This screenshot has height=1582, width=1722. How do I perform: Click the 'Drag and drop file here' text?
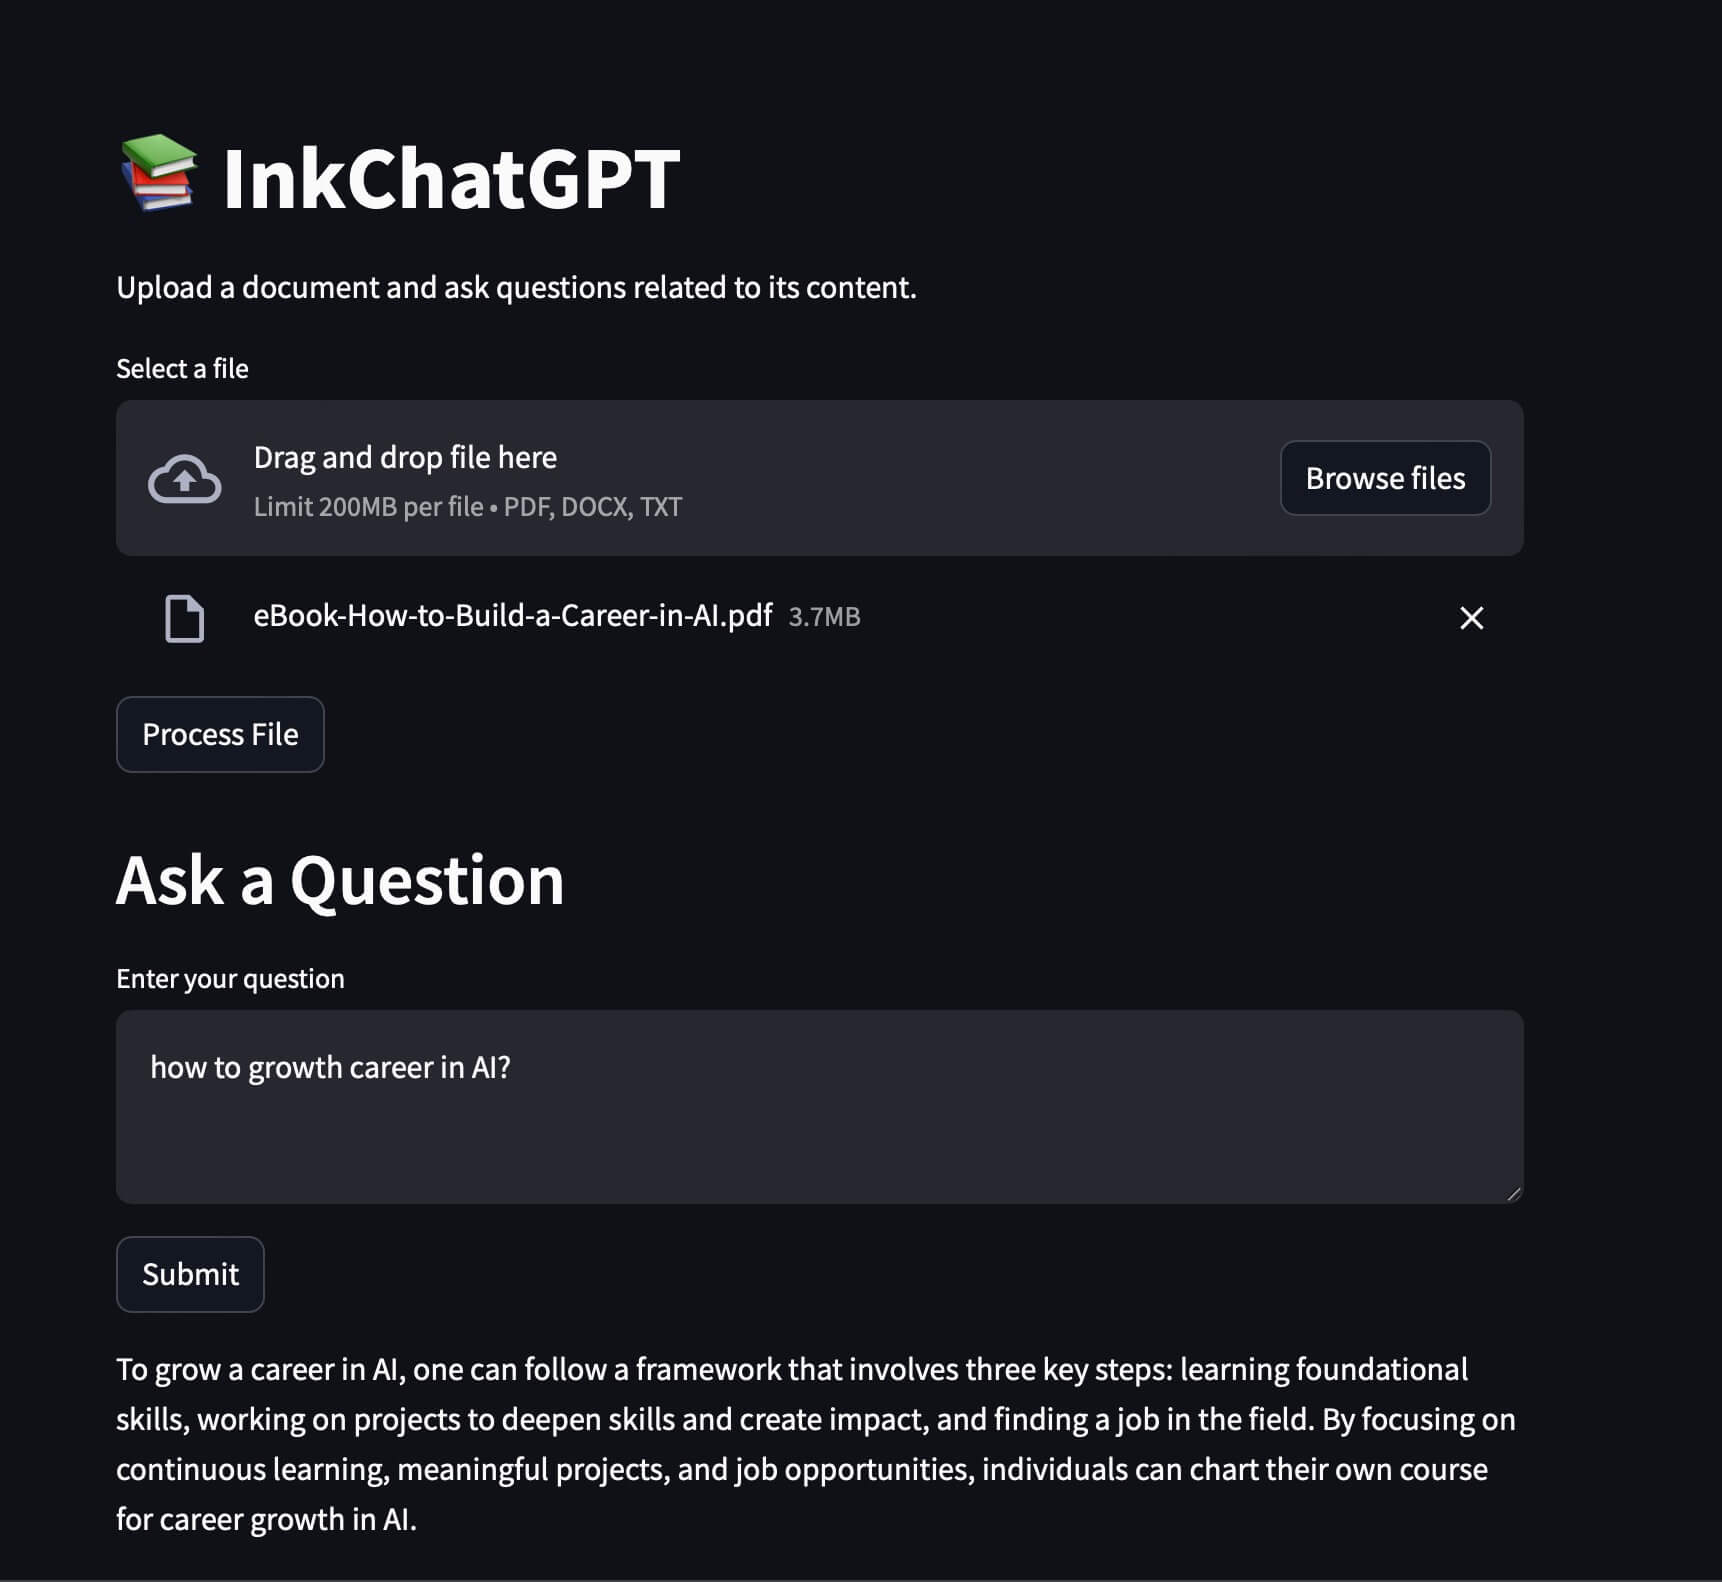(405, 457)
